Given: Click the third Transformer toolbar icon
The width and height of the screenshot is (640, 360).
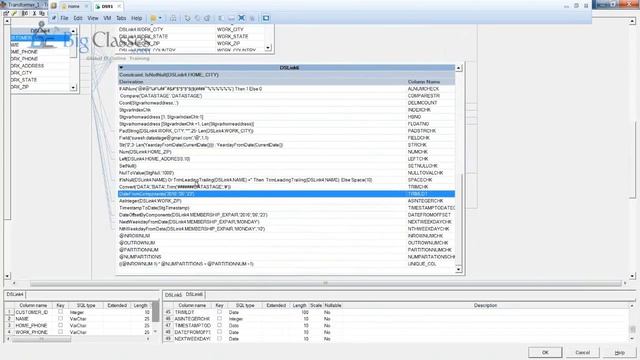Looking at the screenshot, I should 25,13.
